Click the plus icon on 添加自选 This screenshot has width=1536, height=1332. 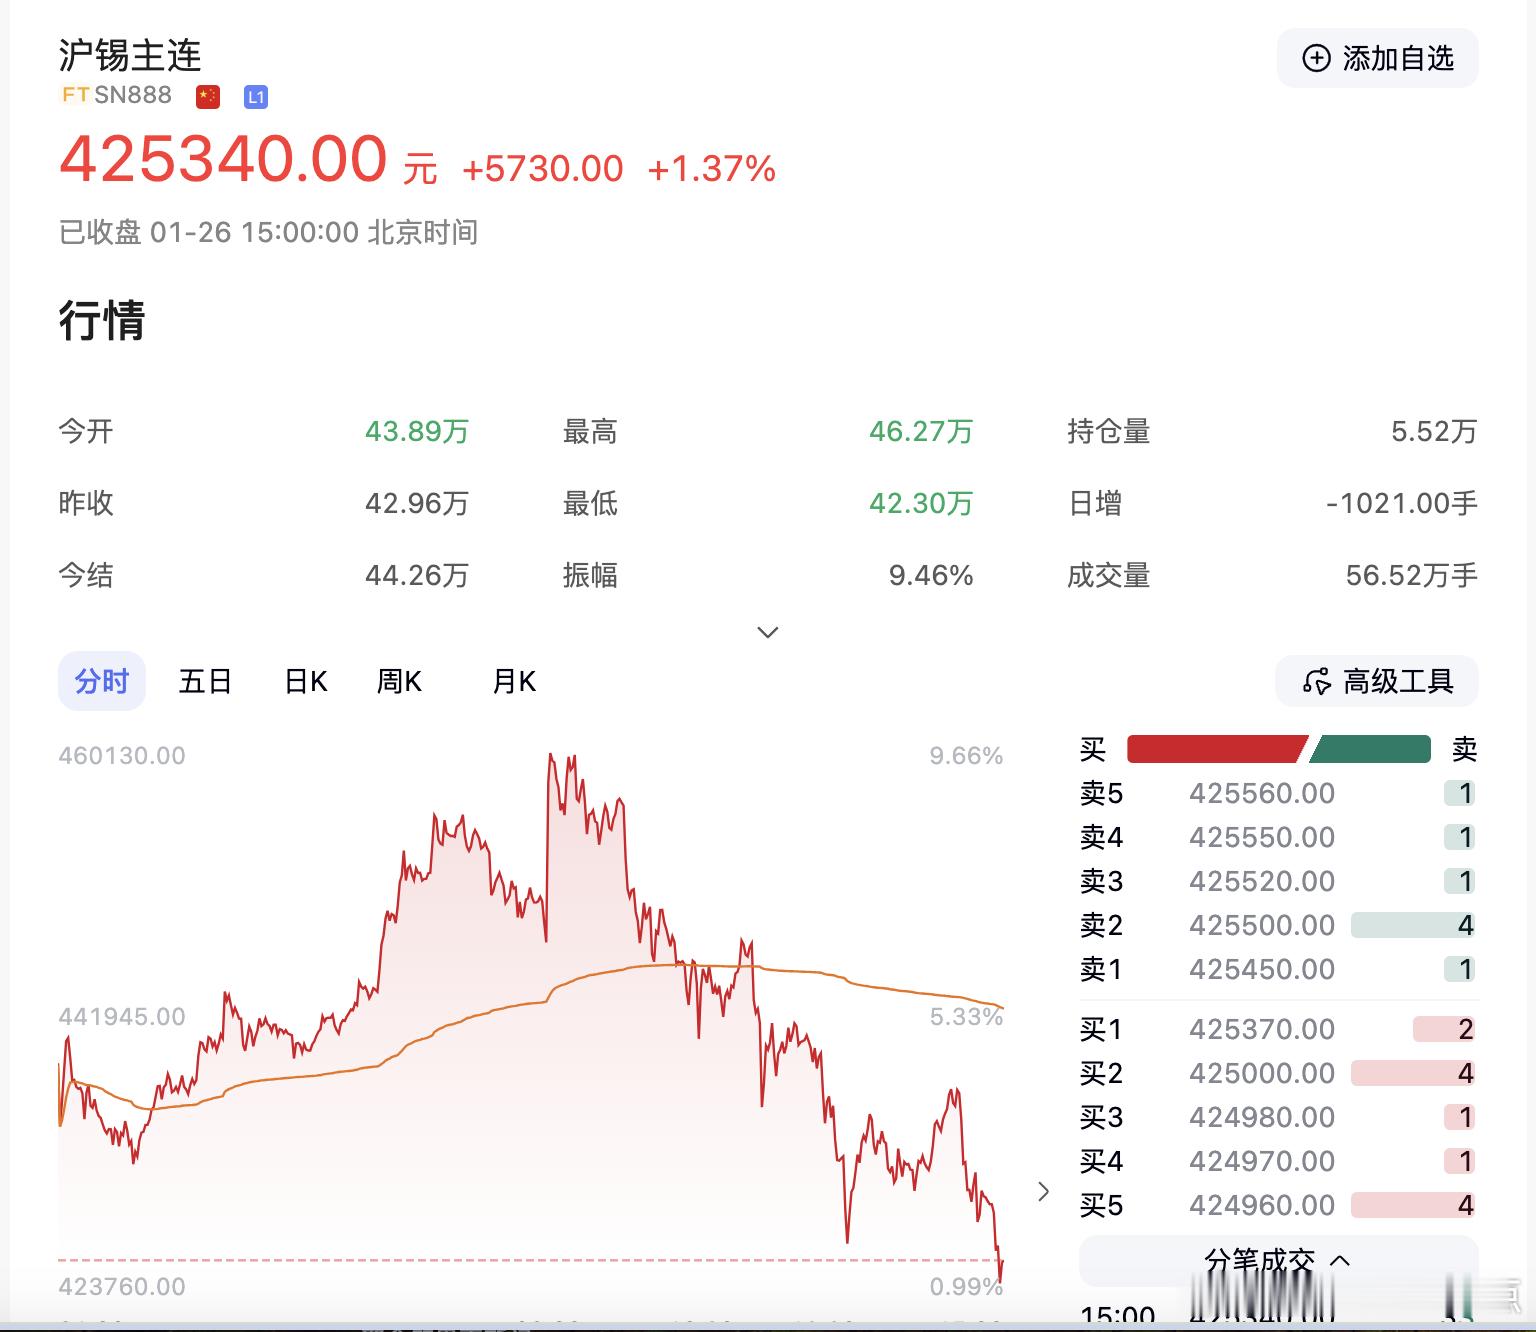click(x=1318, y=58)
